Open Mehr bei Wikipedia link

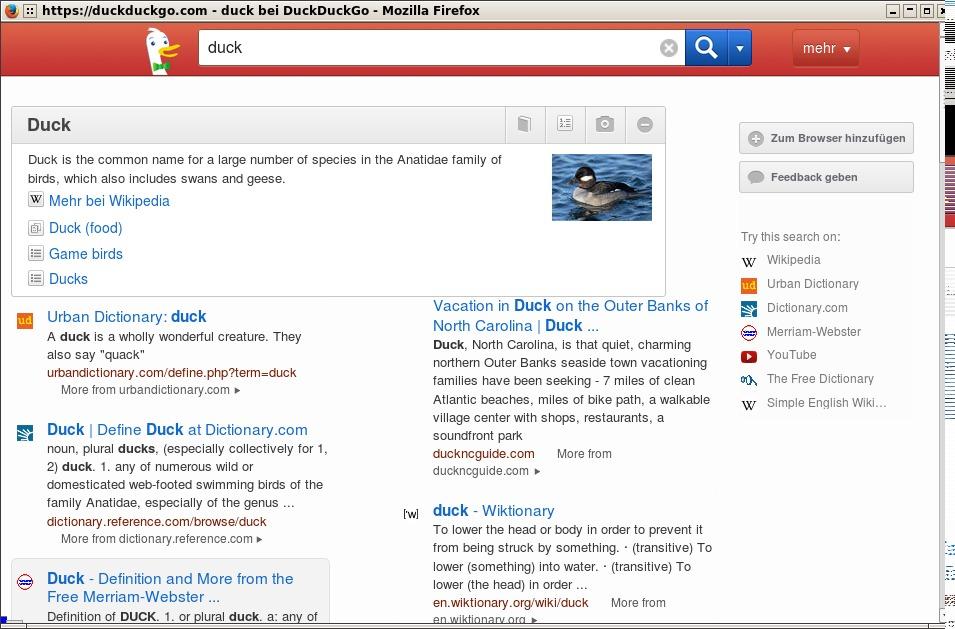[109, 201]
